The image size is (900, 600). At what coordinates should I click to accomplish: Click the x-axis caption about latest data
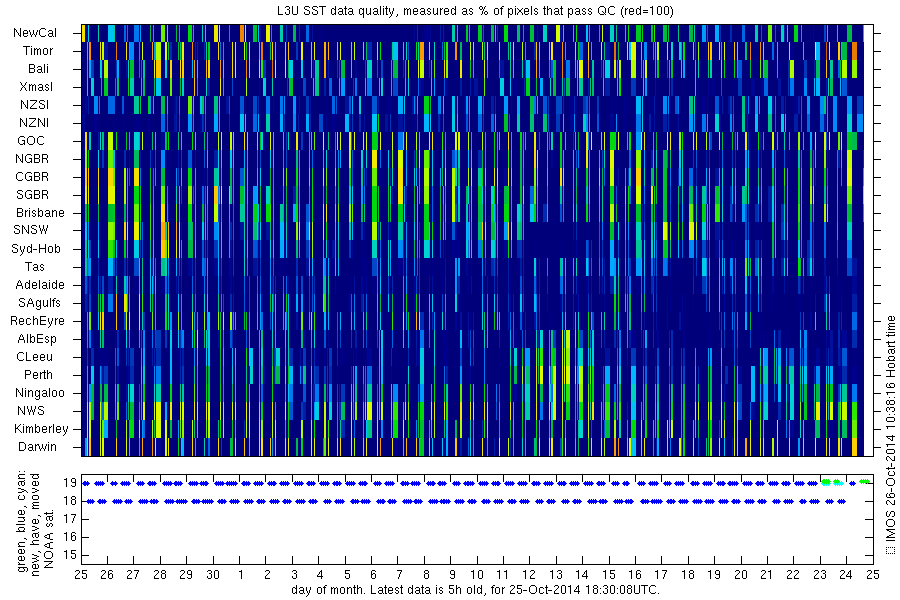pyautogui.click(x=476, y=590)
